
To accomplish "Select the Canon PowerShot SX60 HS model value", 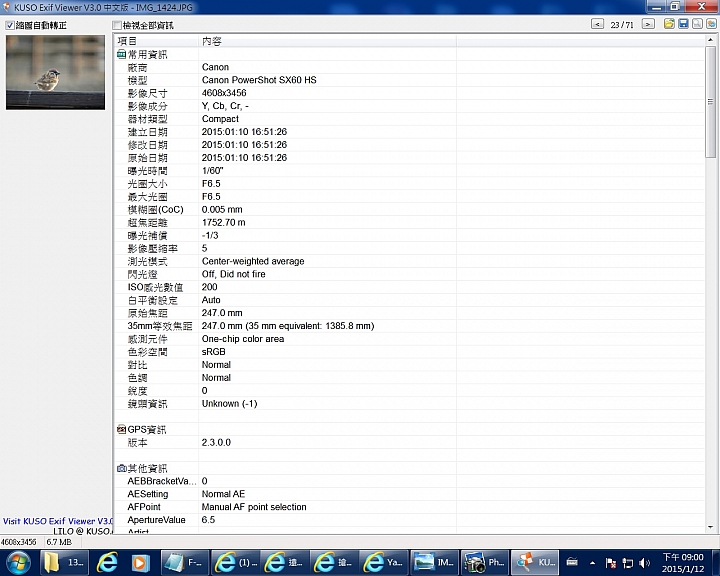I will [x=259, y=80].
